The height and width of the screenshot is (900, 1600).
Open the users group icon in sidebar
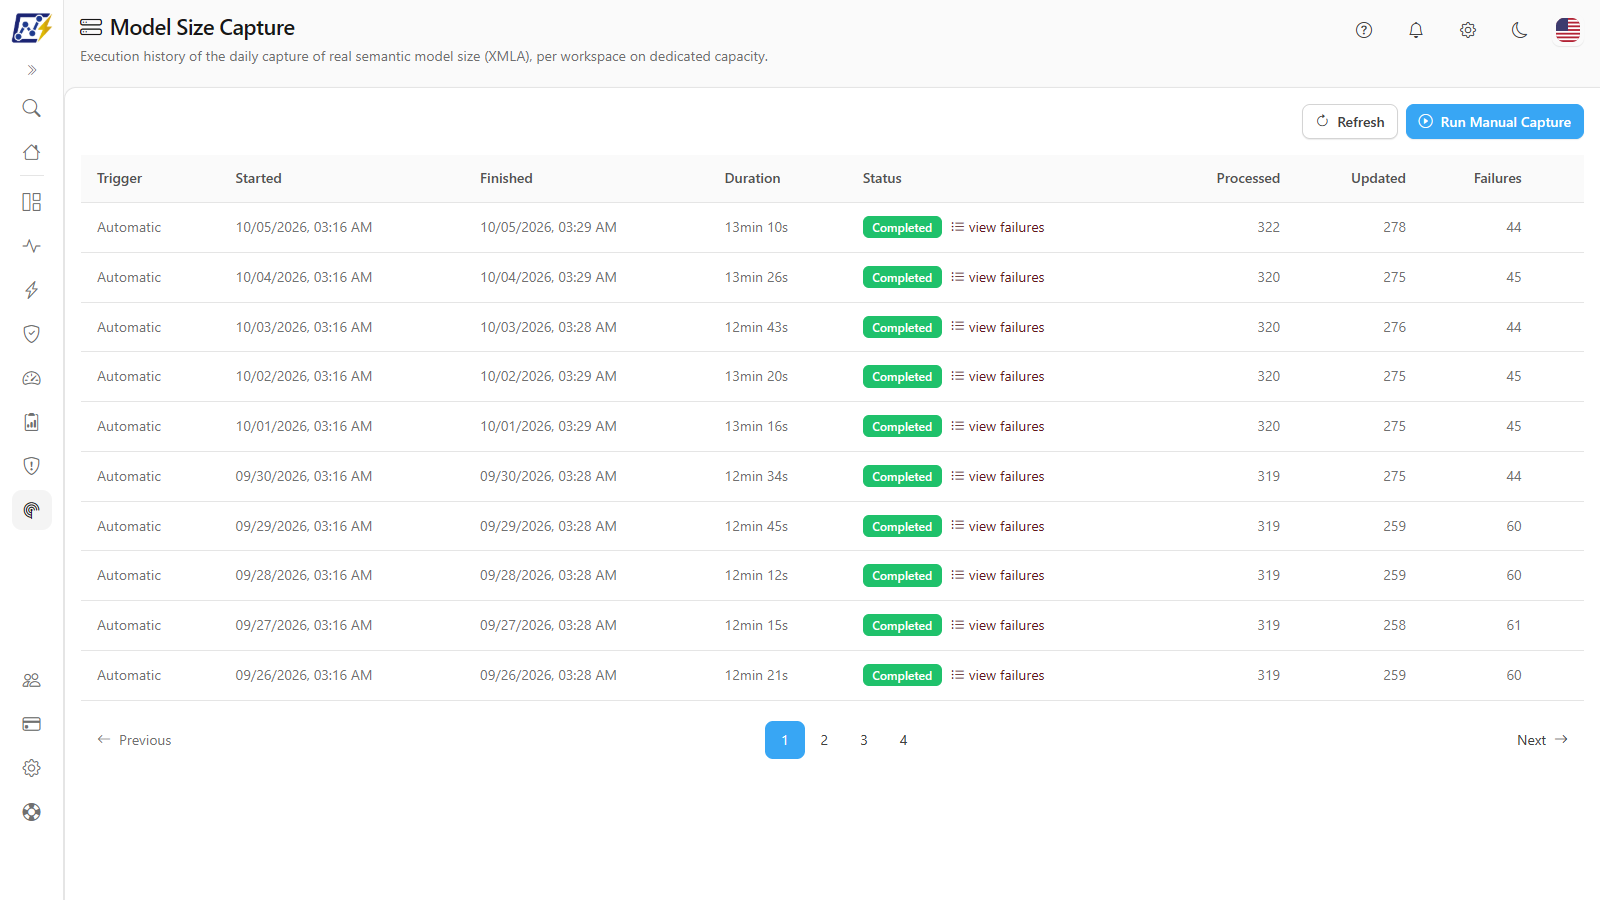click(32, 680)
